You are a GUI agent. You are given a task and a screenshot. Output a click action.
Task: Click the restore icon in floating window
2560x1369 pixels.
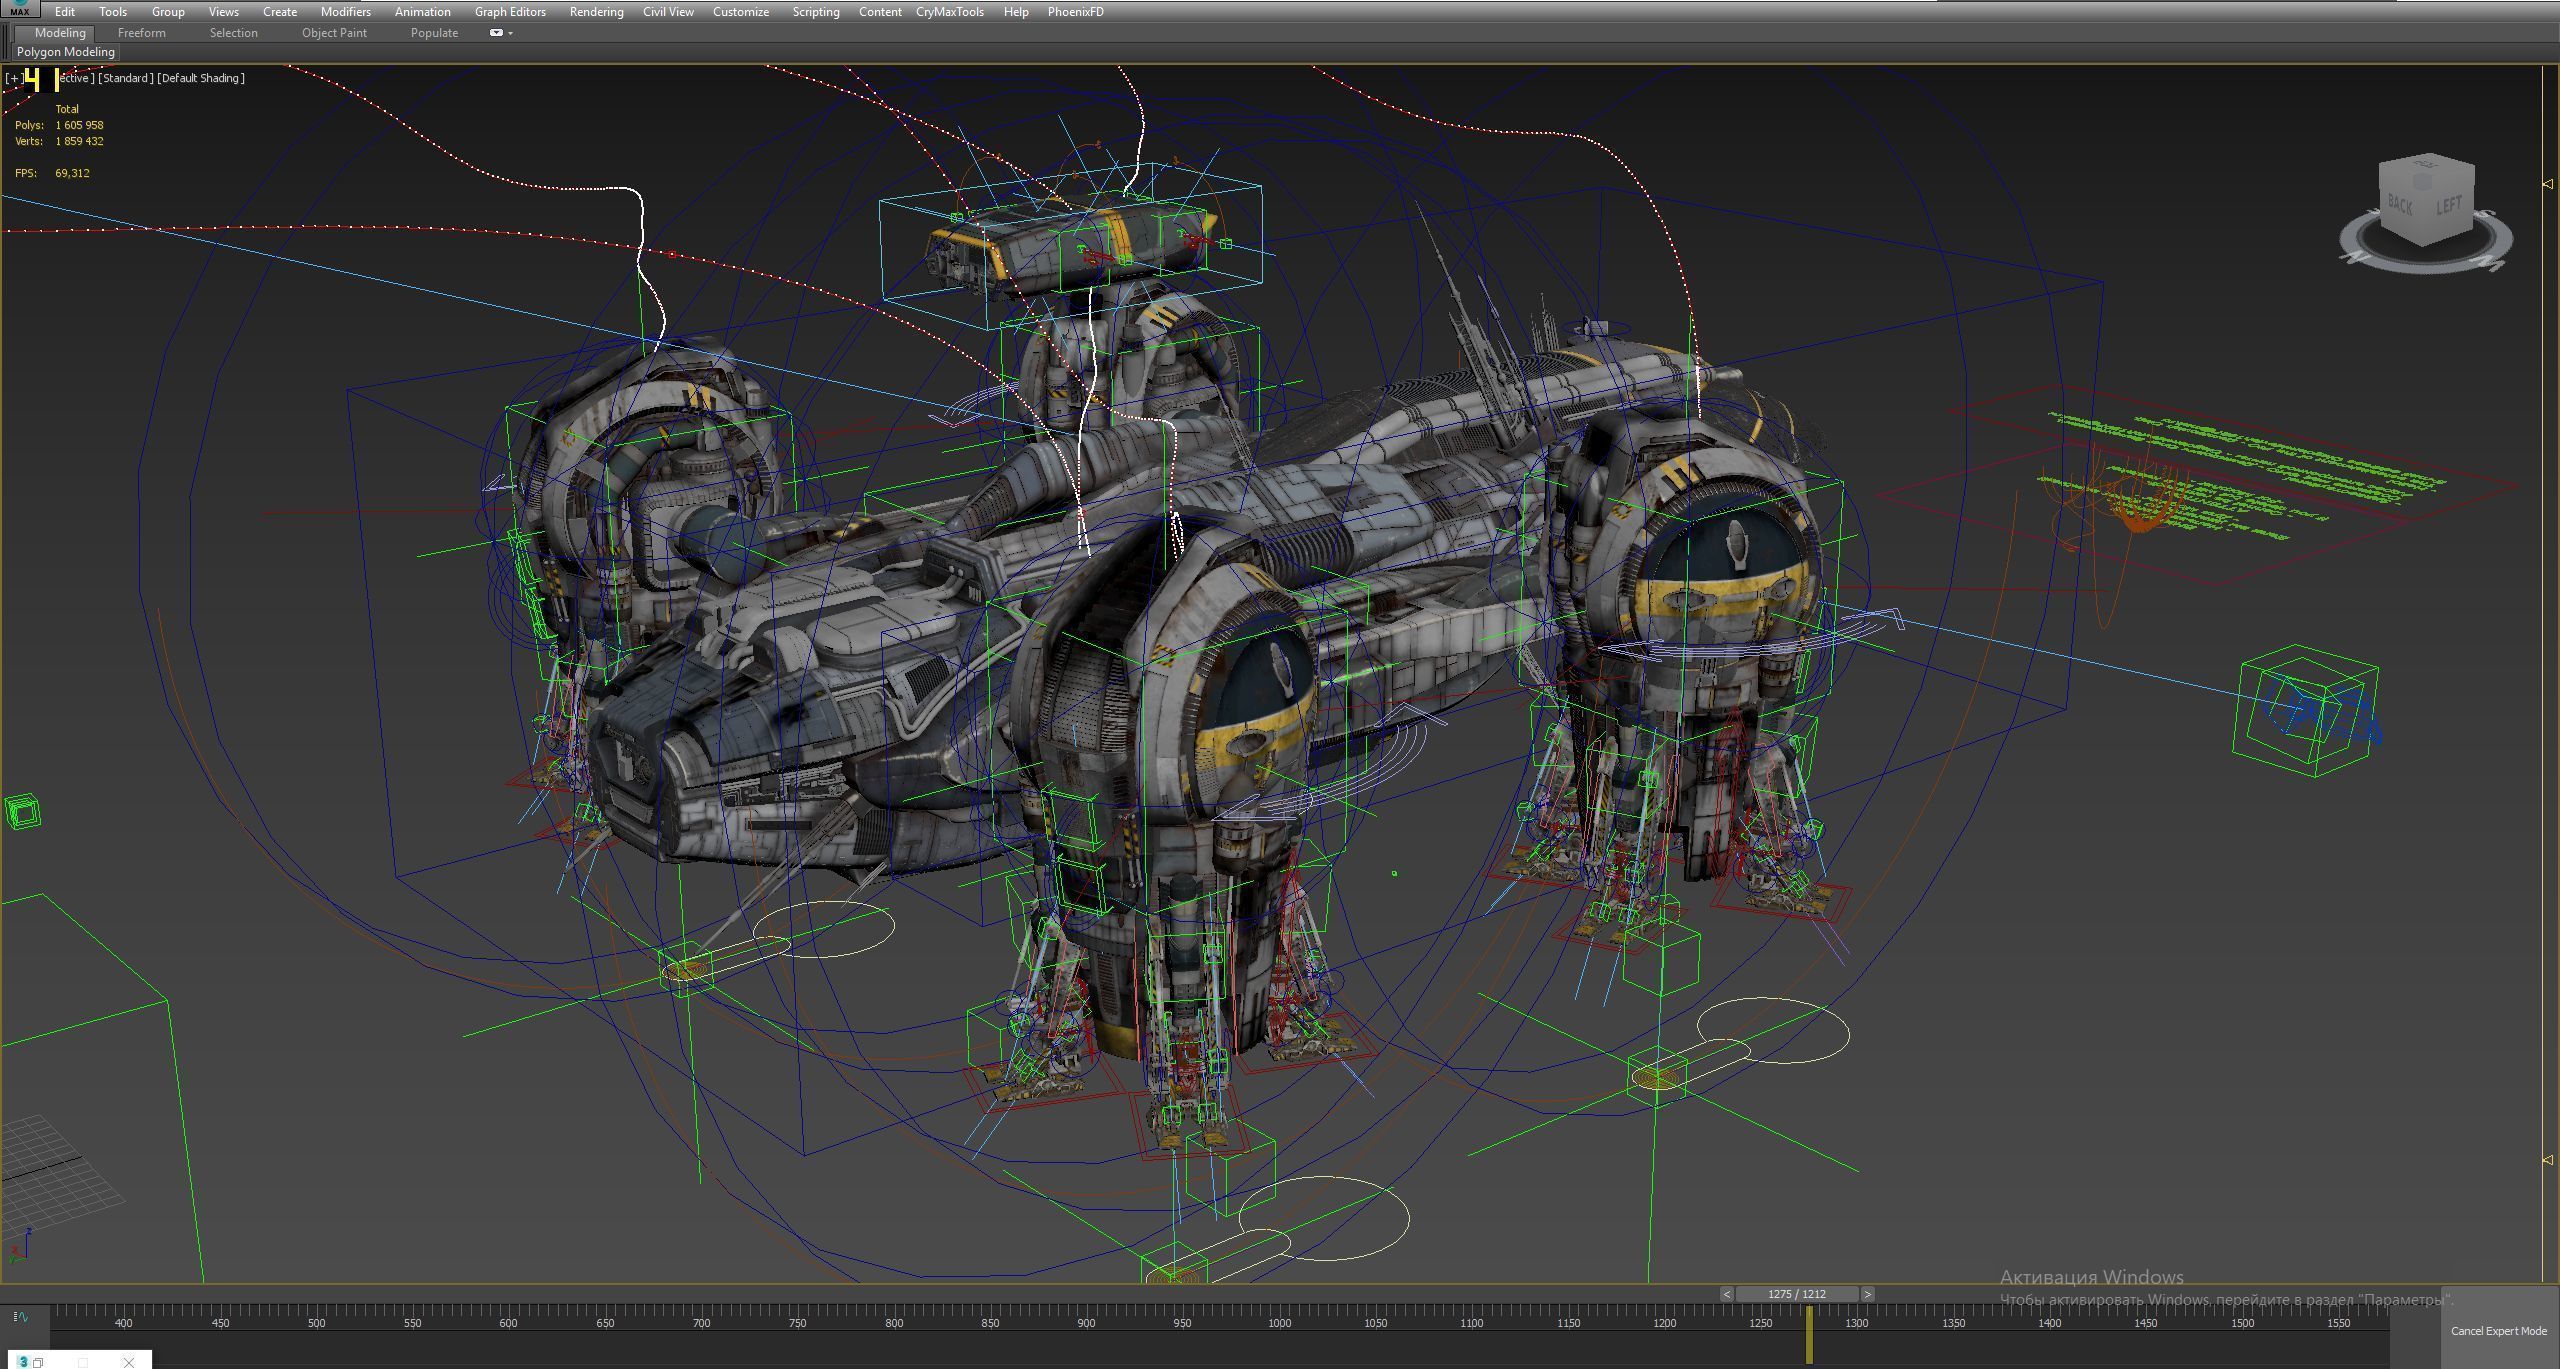click(38, 1362)
